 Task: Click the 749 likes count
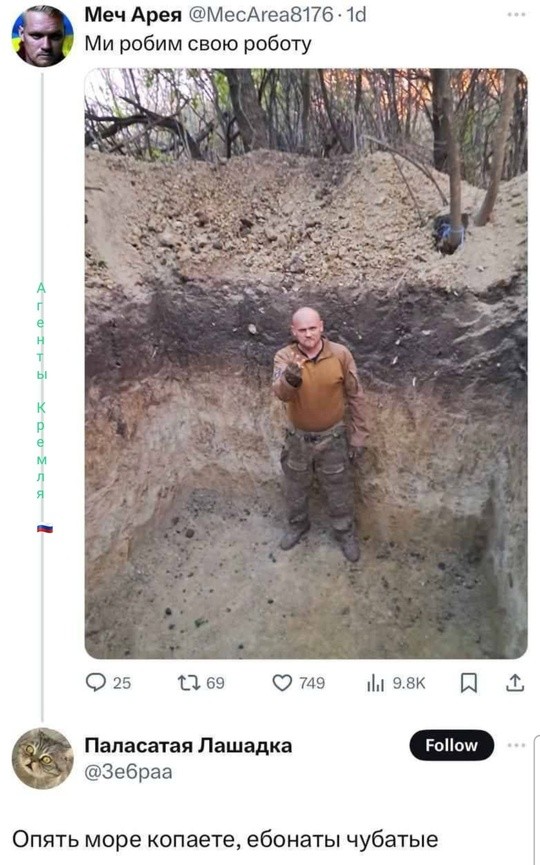pyautogui.click(x=312, y=684)
